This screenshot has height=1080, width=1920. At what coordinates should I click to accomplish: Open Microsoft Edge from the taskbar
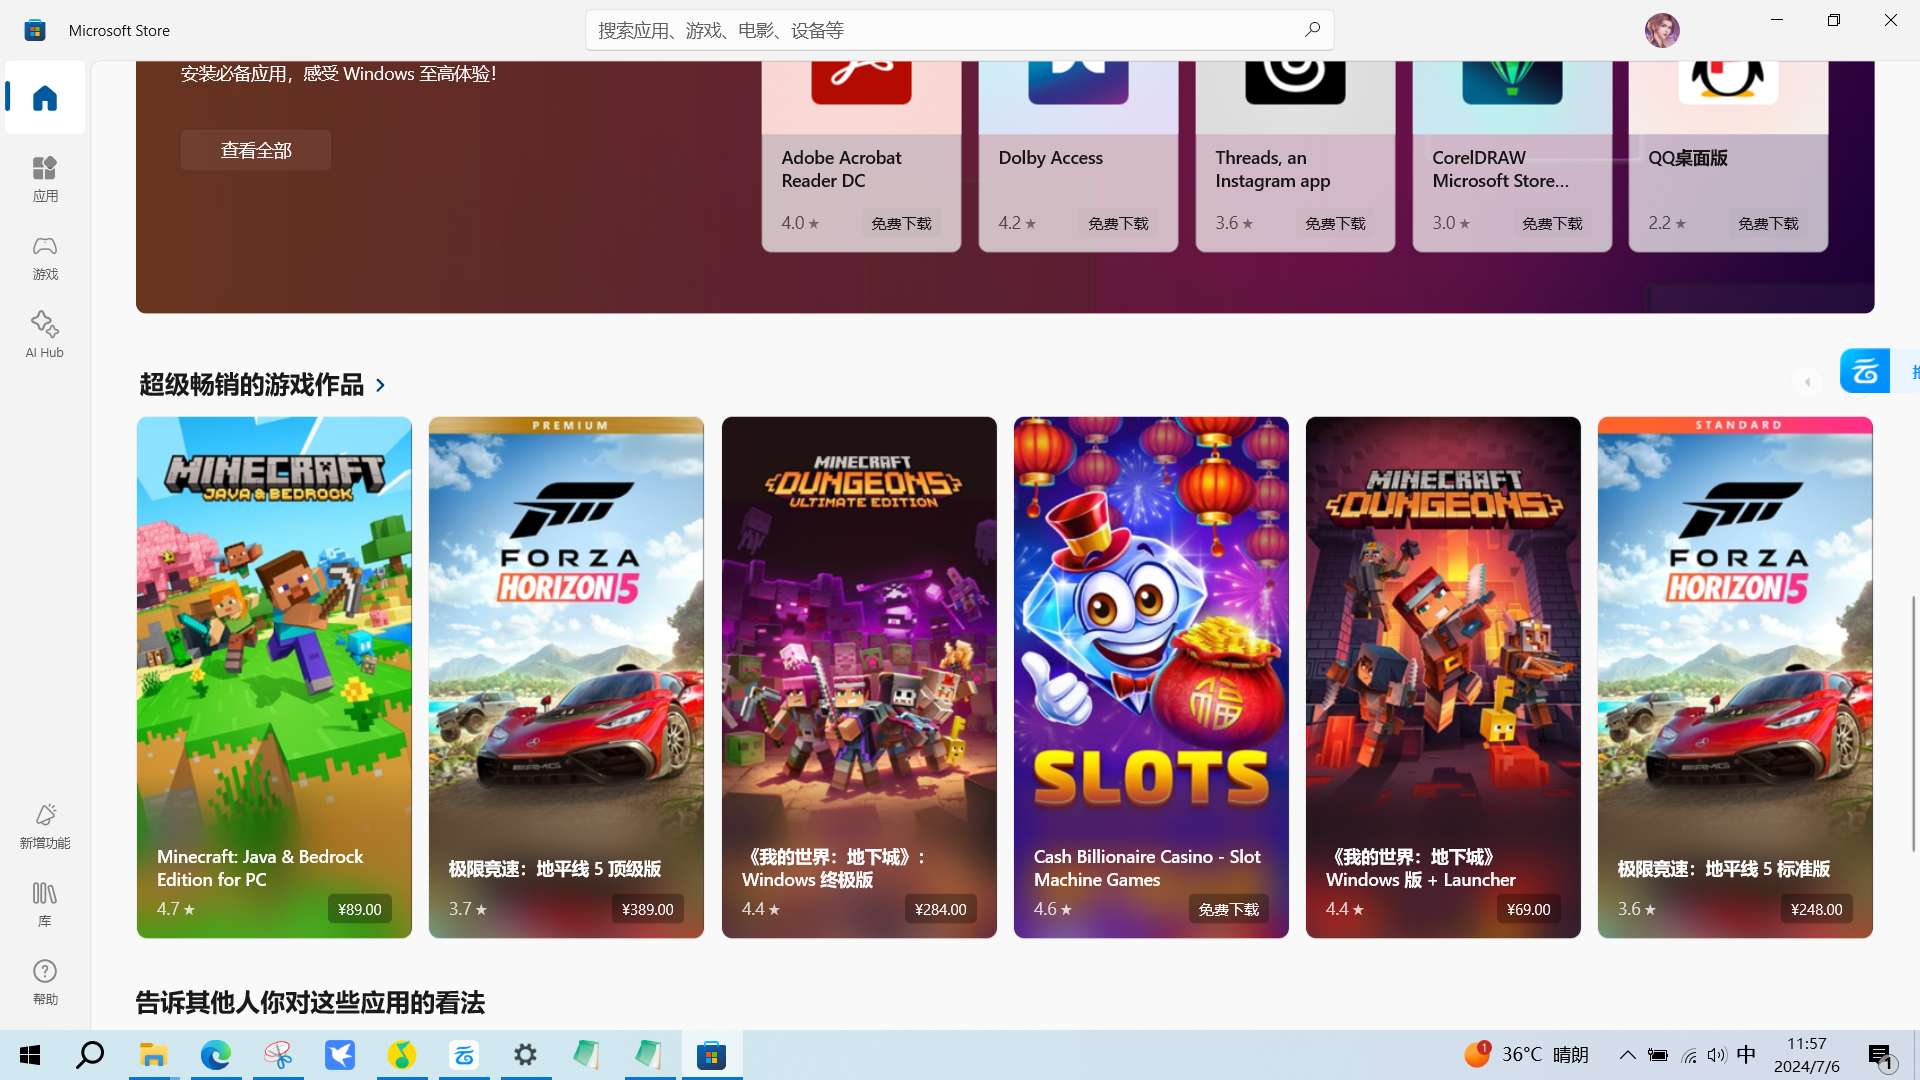point(216,1055)
